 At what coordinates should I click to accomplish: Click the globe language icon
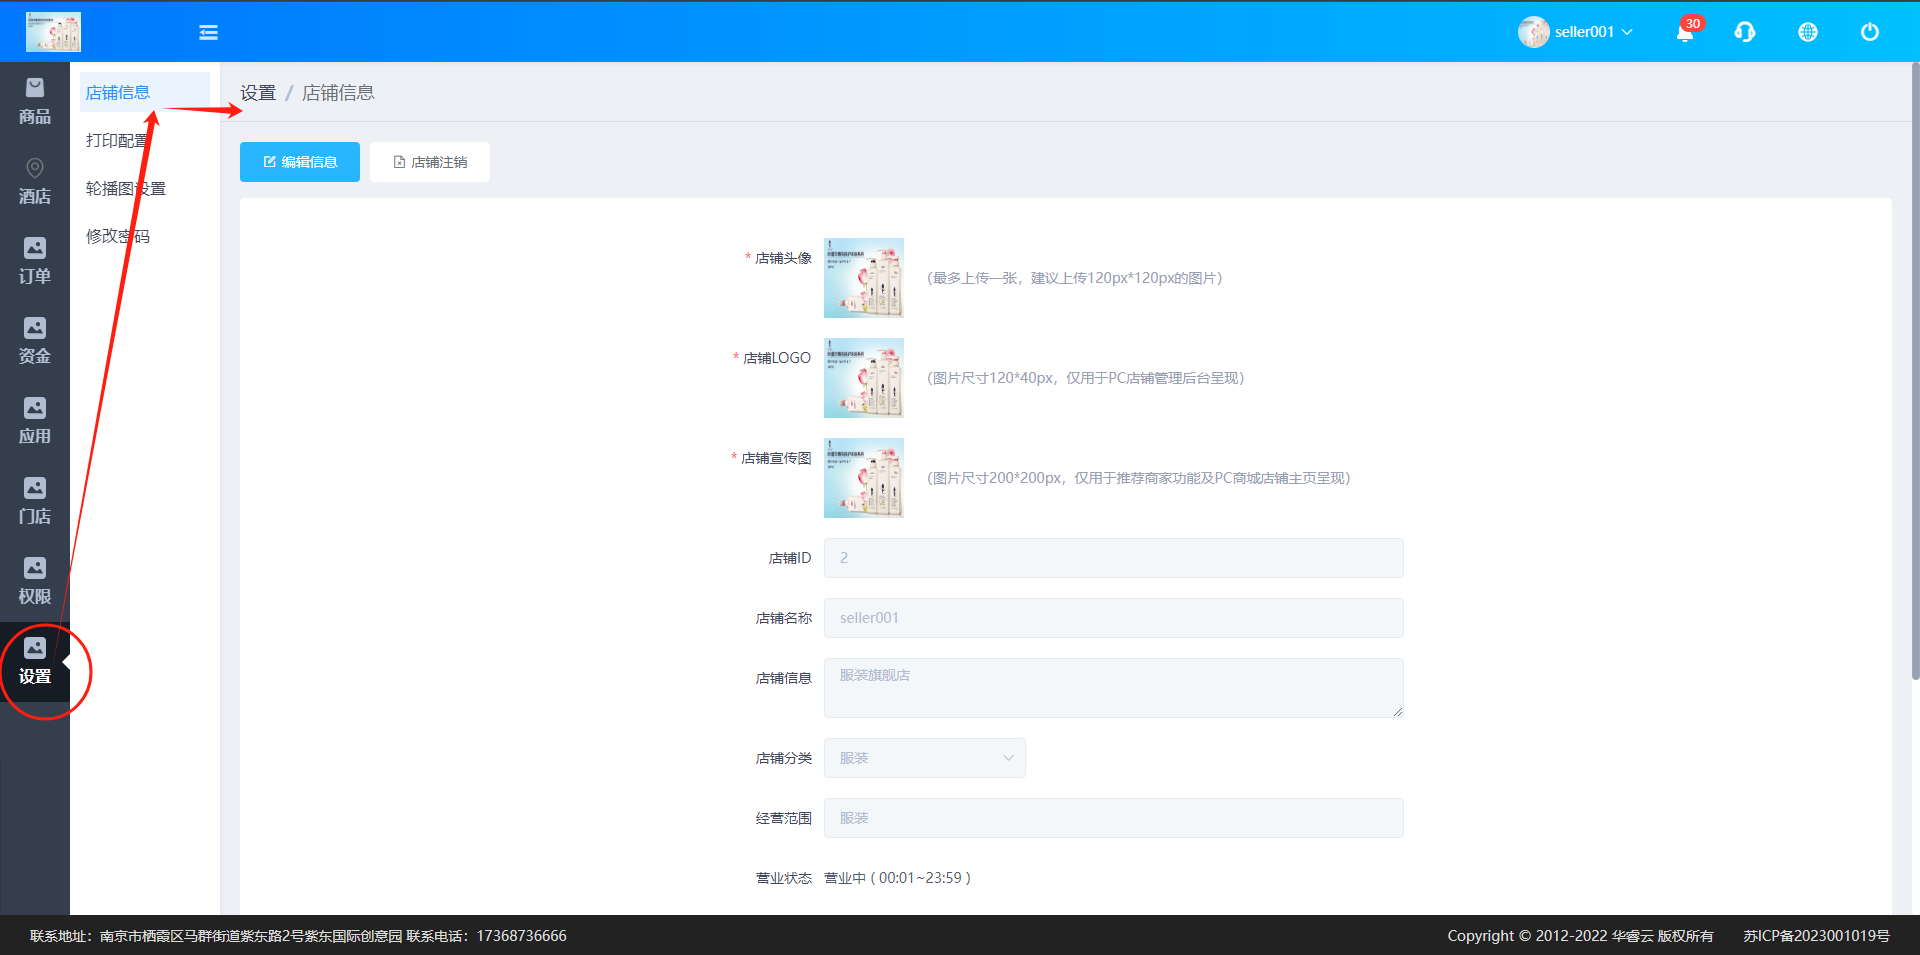point(1807,32)
